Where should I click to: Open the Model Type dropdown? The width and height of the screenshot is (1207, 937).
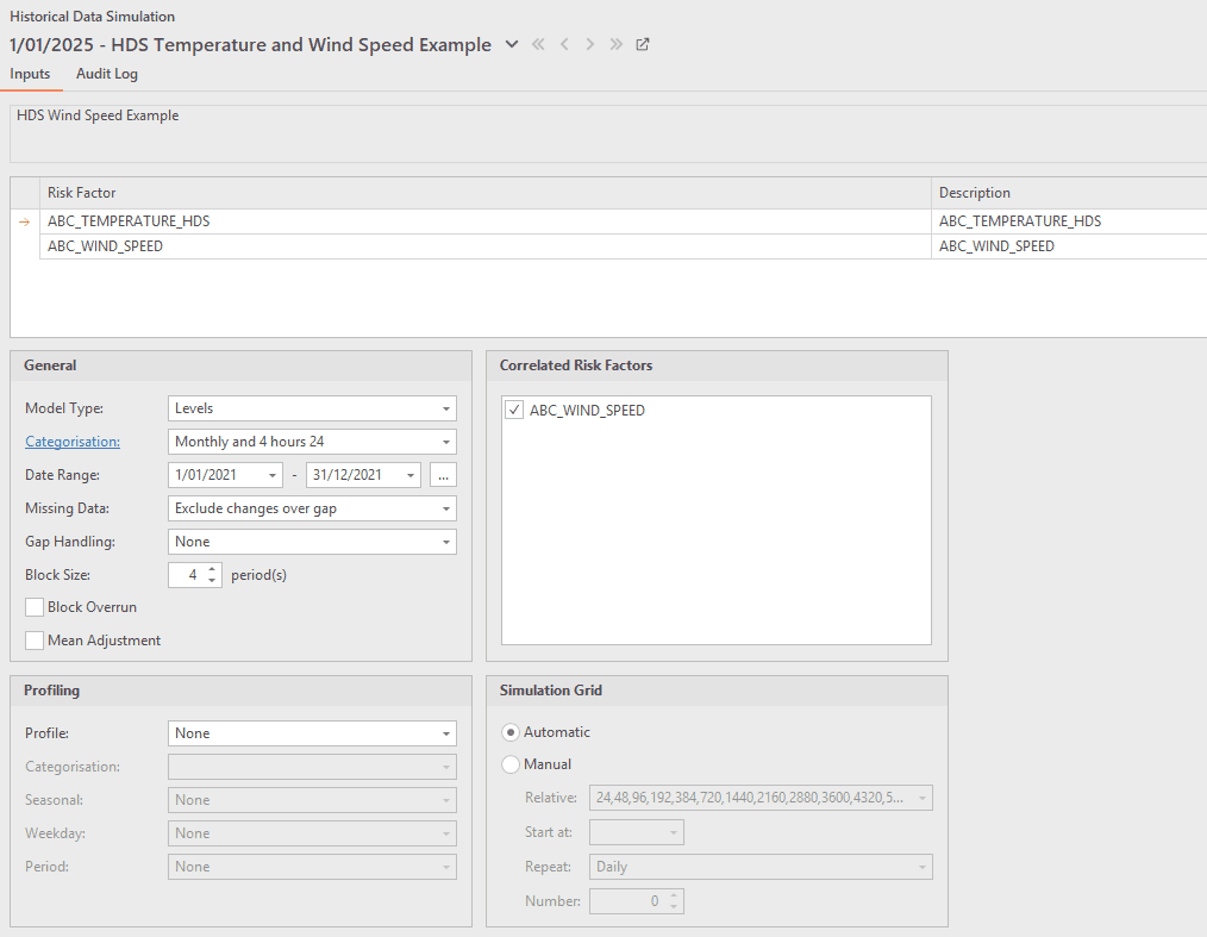click(x=312, y=408)
